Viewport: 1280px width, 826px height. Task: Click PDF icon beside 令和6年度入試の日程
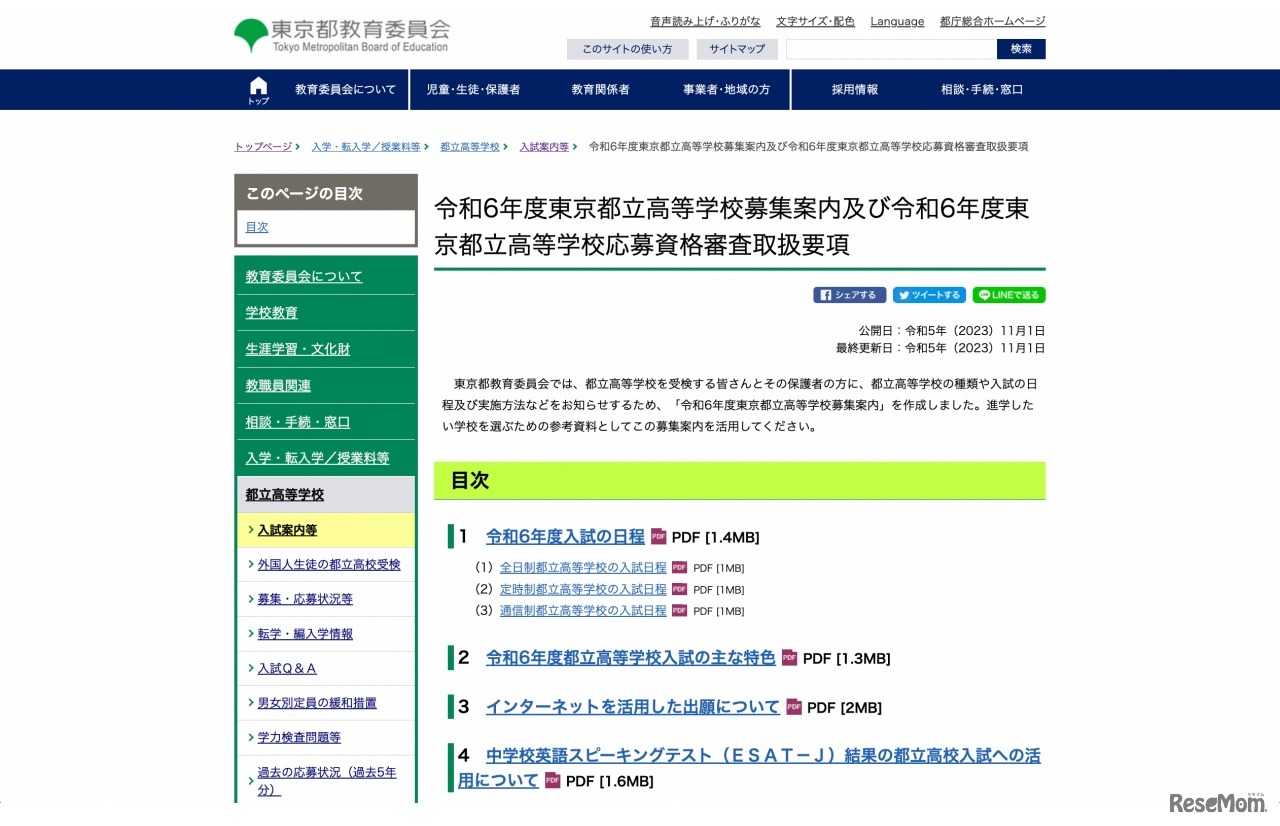click(x=658, y=537)
